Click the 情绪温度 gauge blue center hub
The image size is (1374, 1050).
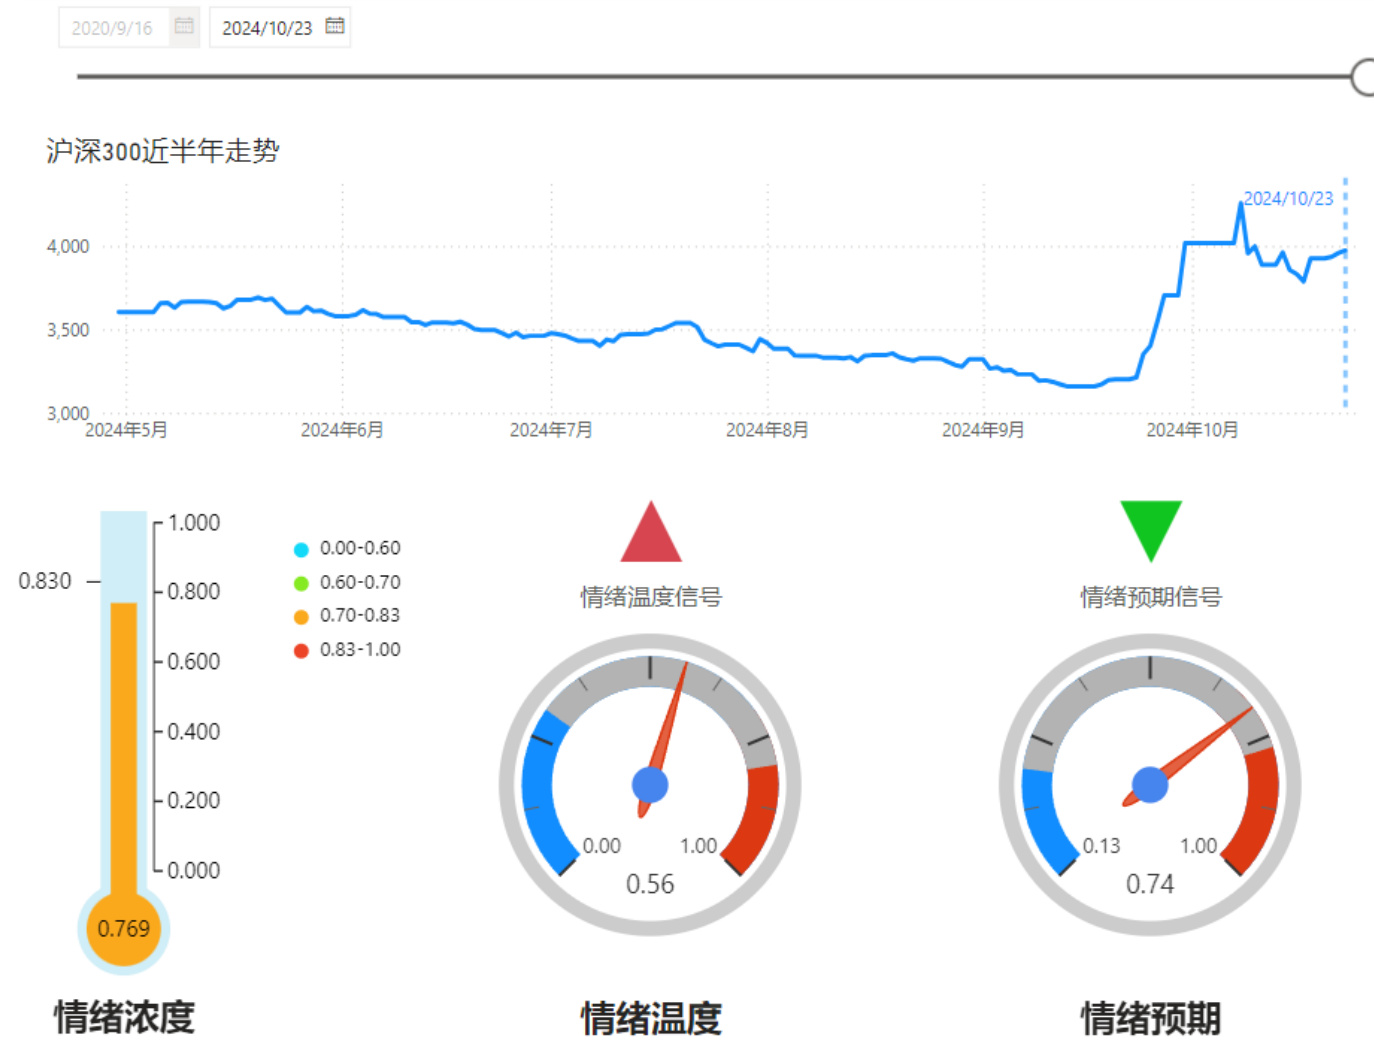pos(650,785)
